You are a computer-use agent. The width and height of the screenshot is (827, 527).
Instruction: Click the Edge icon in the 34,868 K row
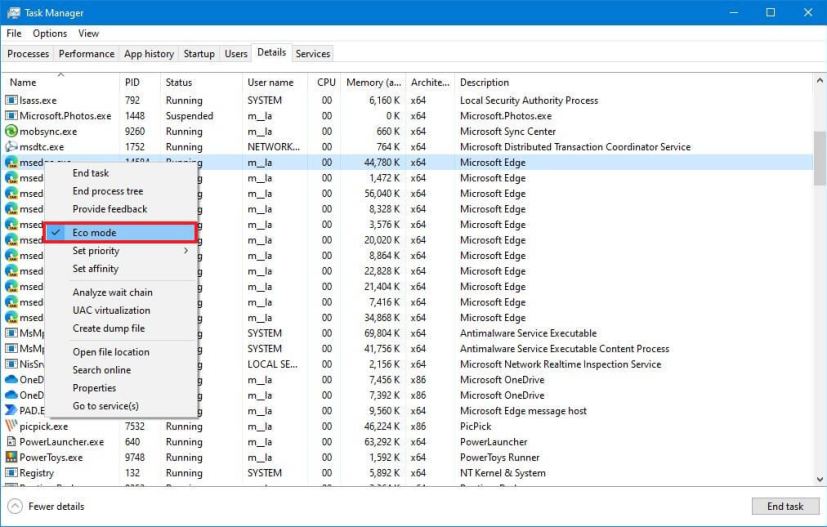click(x=11, y=318)
